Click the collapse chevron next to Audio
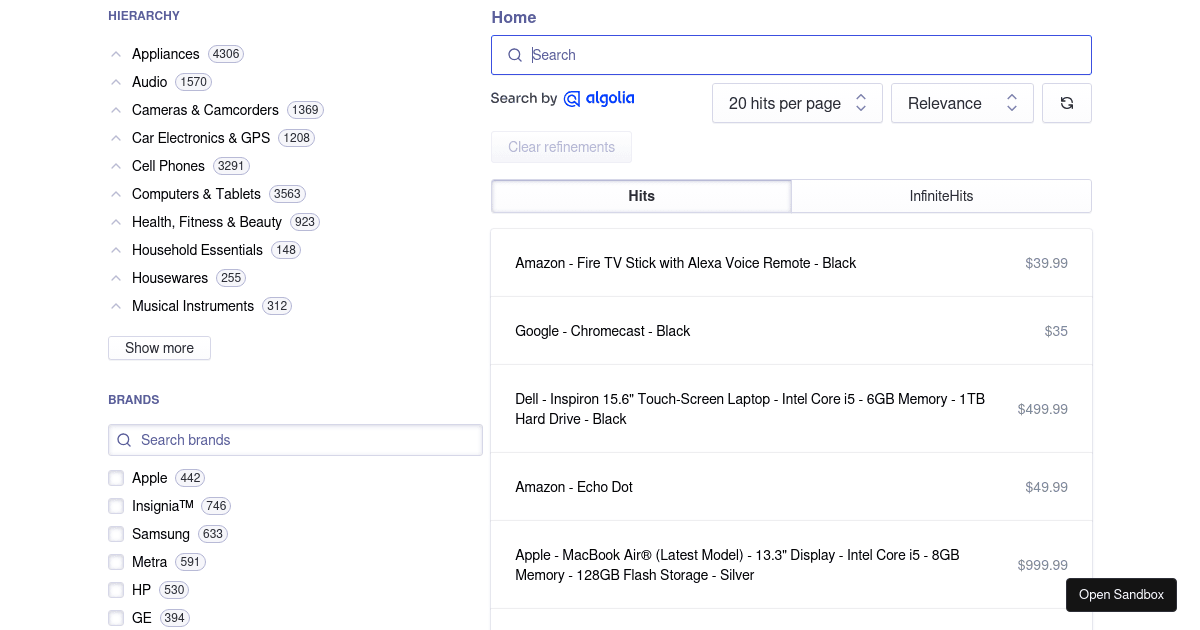Screen dimensions: 1200x630 coord(115,82)
